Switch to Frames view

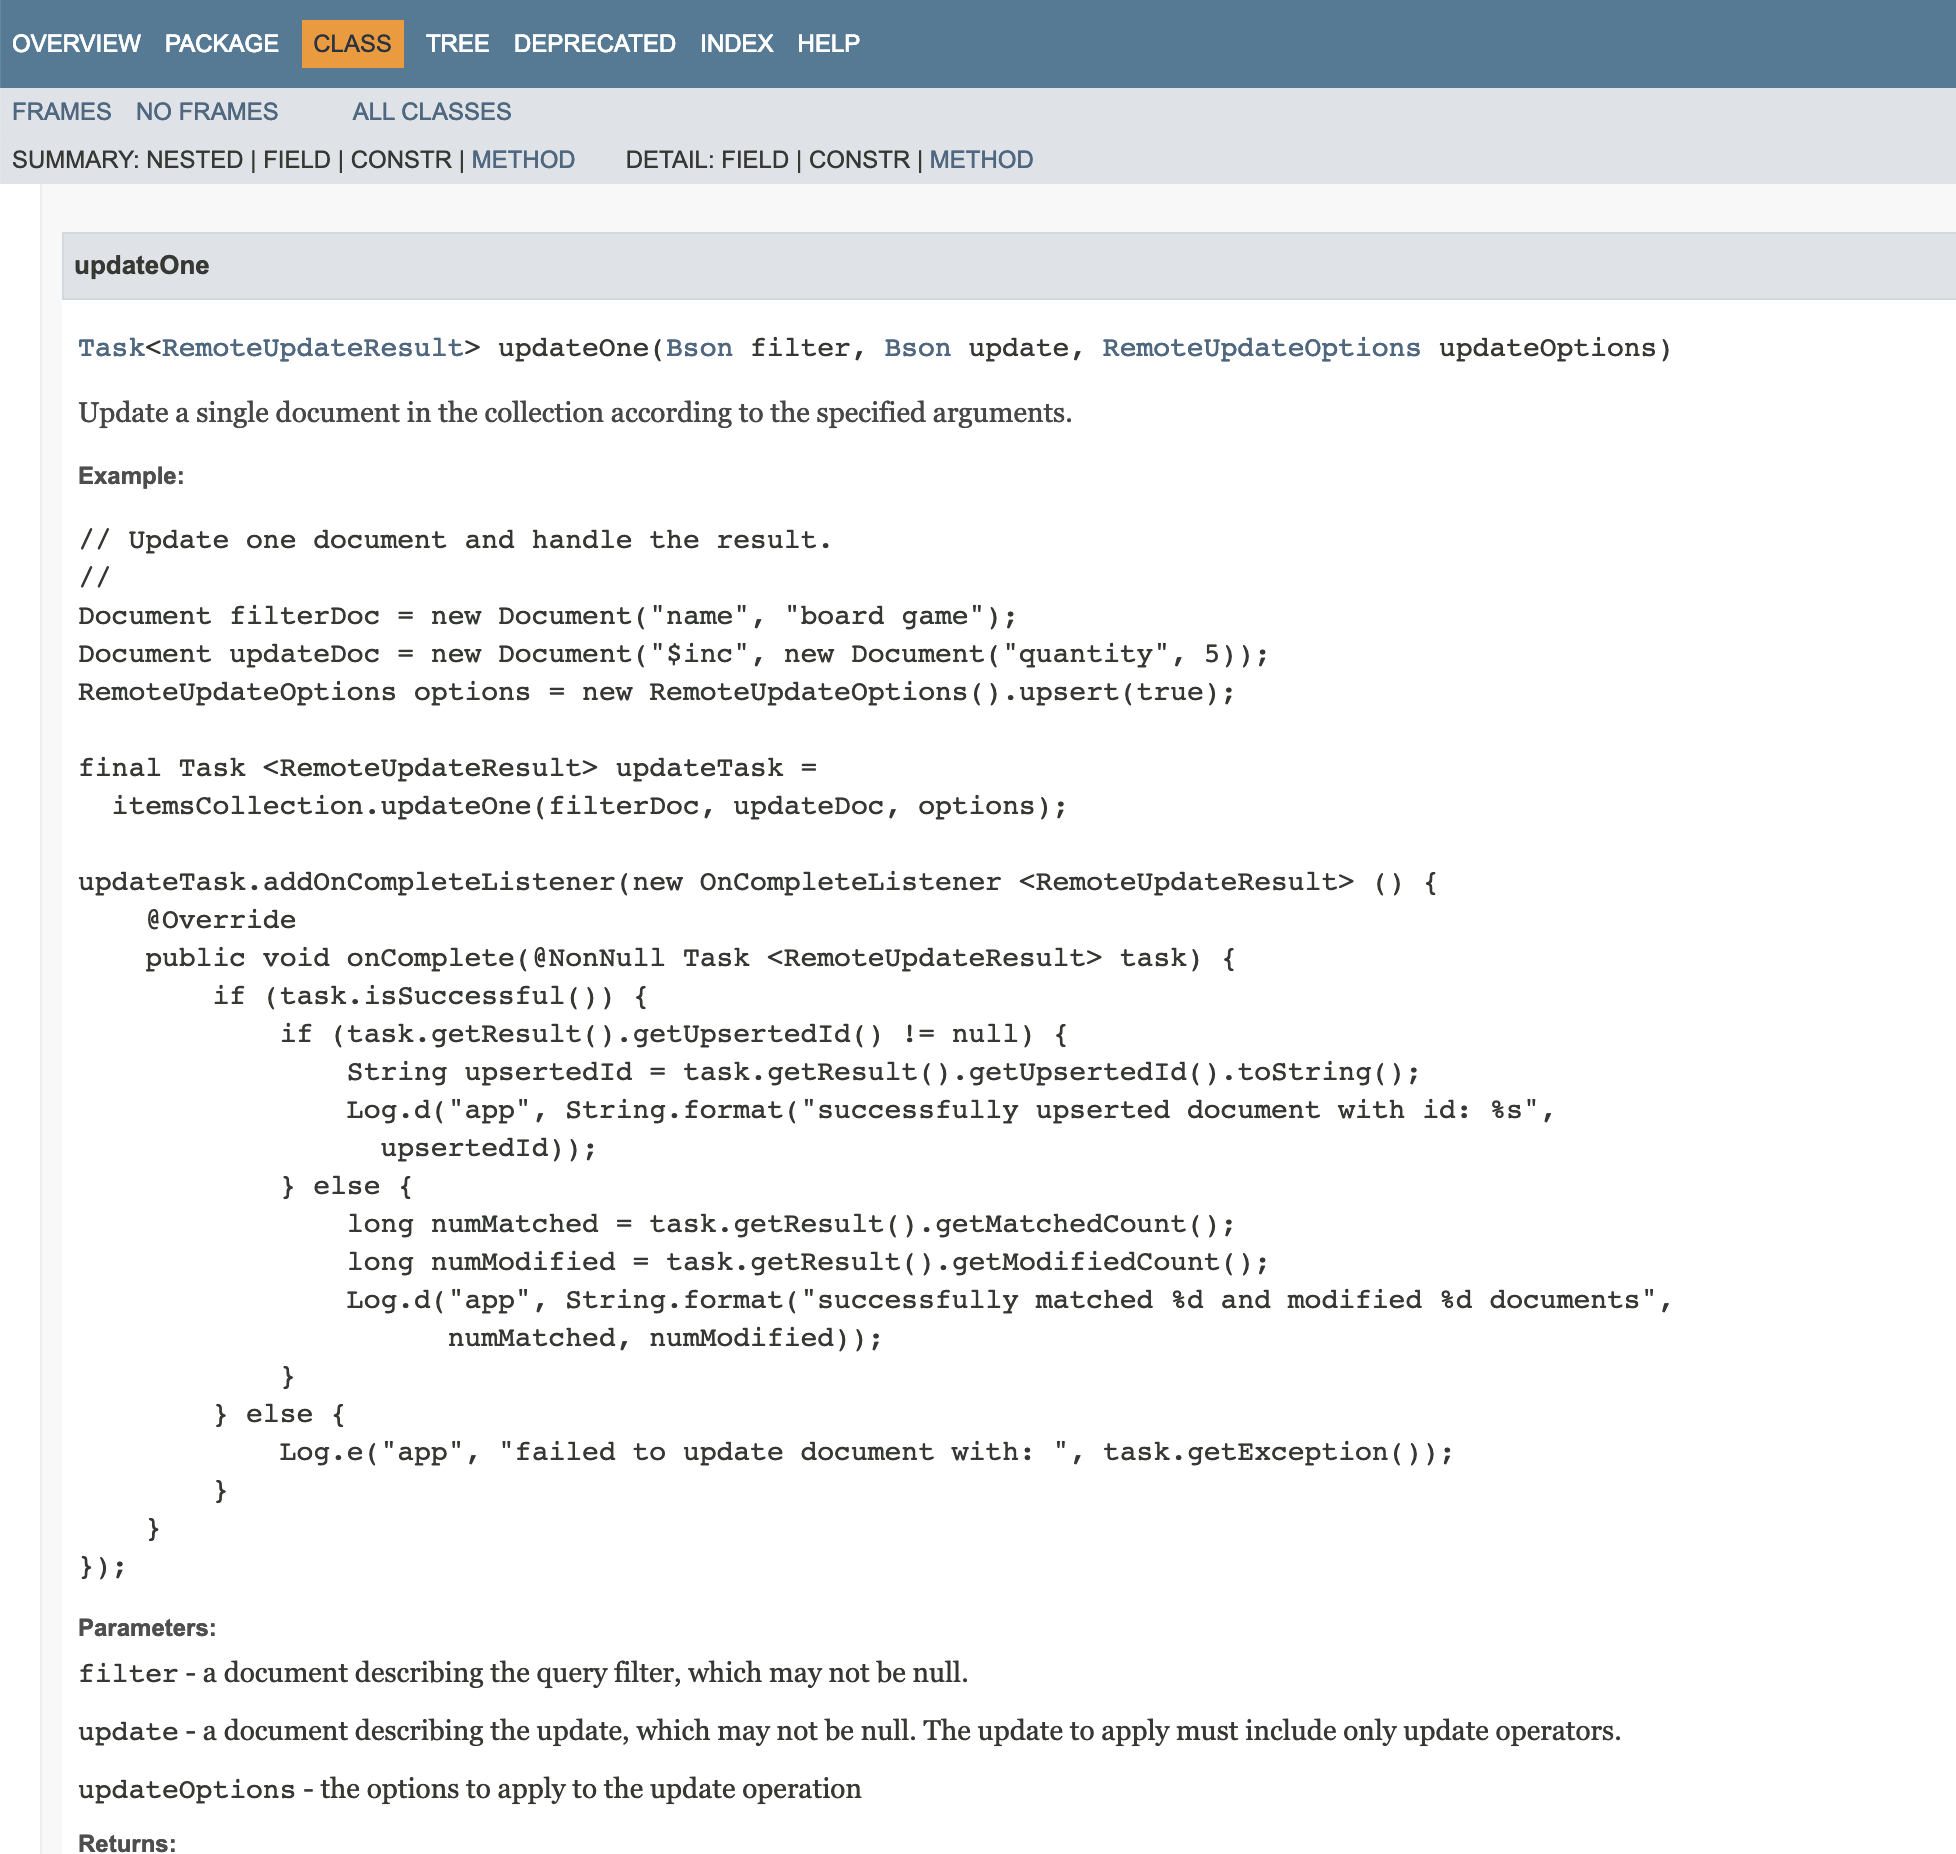pos(61,111)
